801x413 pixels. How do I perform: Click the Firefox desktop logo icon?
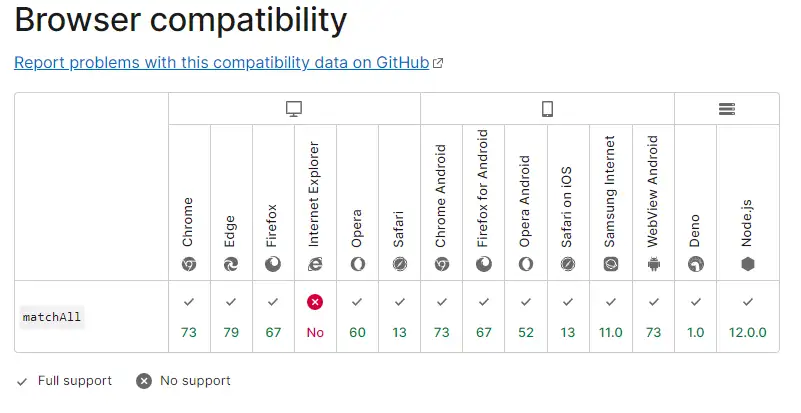pyautogui.click(x=273, y=264)
